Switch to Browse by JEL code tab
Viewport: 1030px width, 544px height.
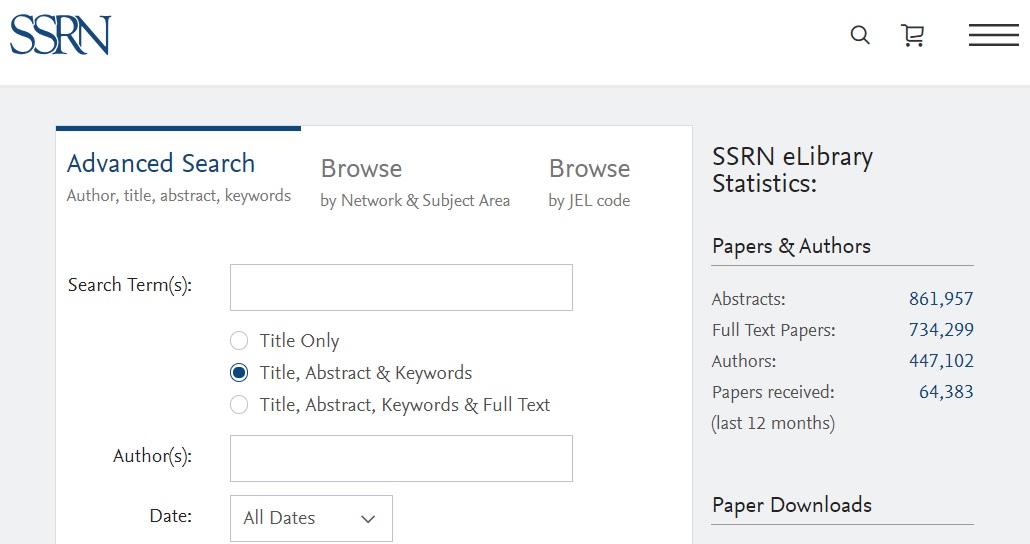tap(589, 183)
